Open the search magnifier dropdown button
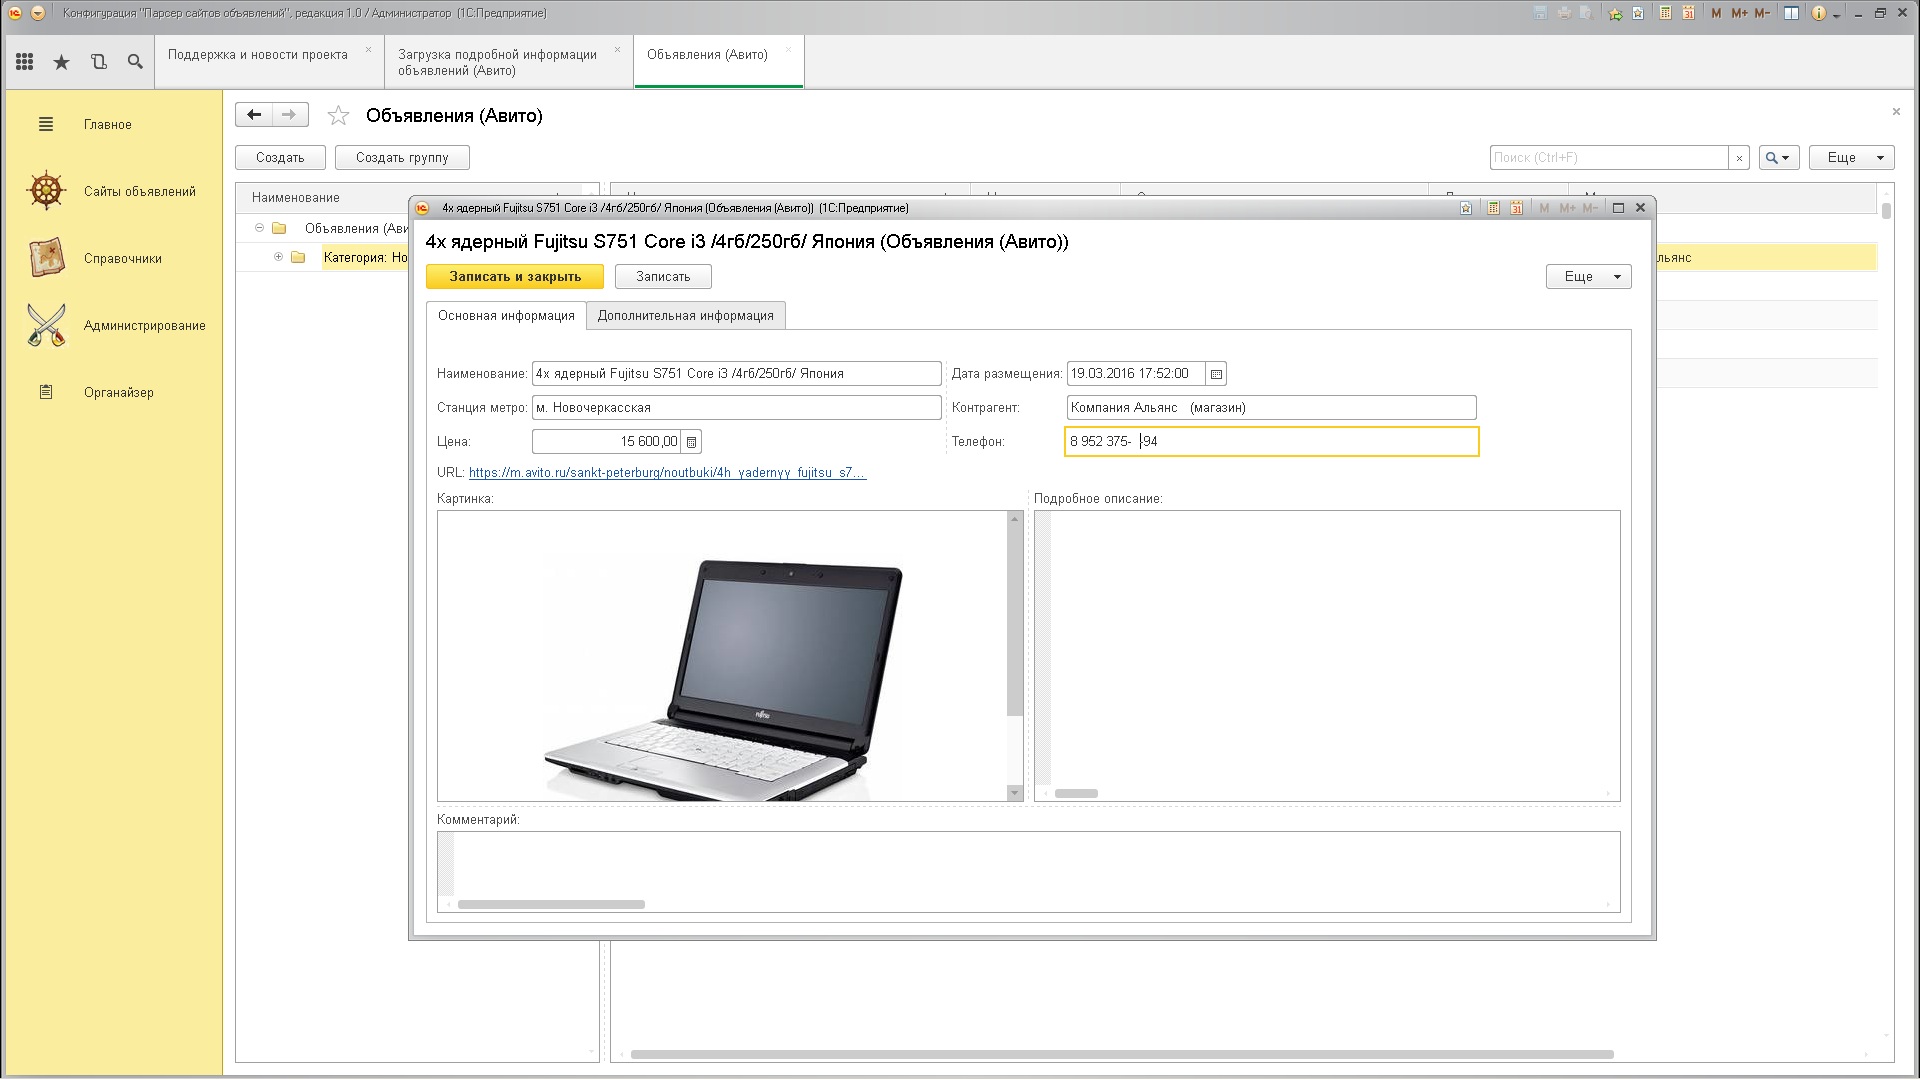 1778,158
